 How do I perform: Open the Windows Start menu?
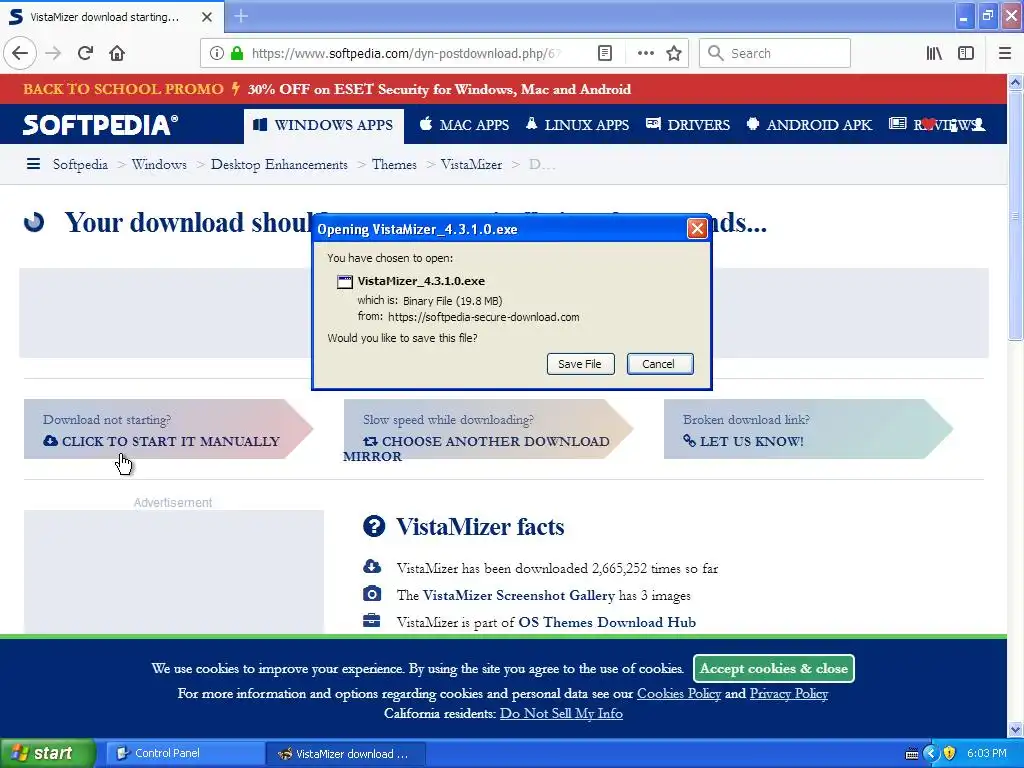click(x=47, y=753)
